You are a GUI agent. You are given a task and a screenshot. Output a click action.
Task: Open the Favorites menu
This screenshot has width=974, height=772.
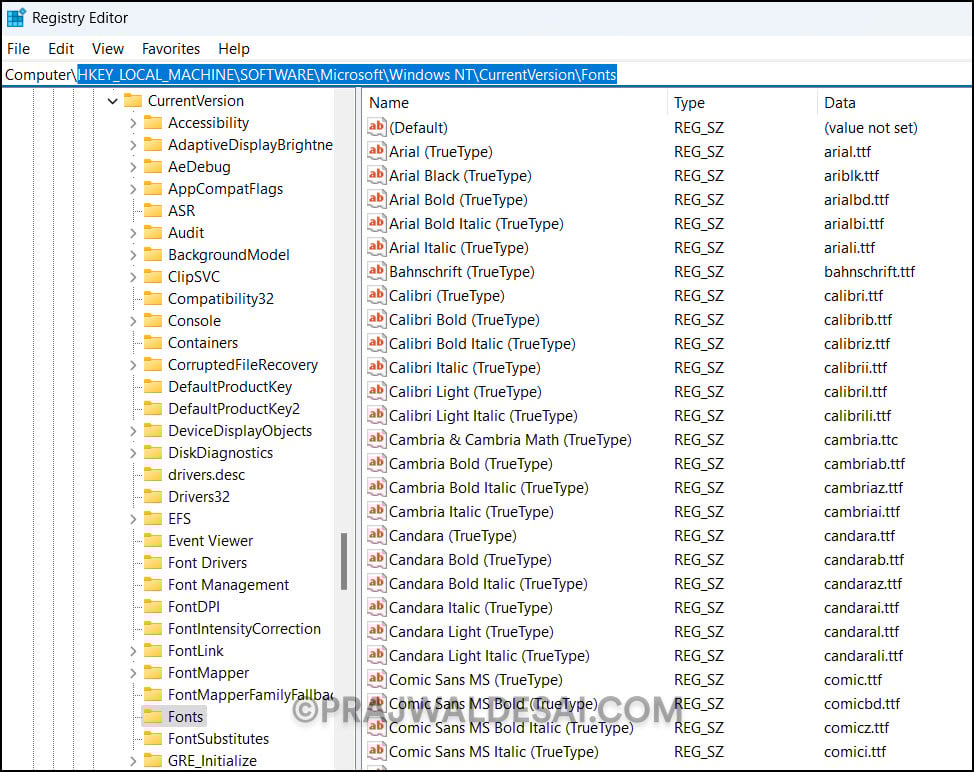click(171, 48)
